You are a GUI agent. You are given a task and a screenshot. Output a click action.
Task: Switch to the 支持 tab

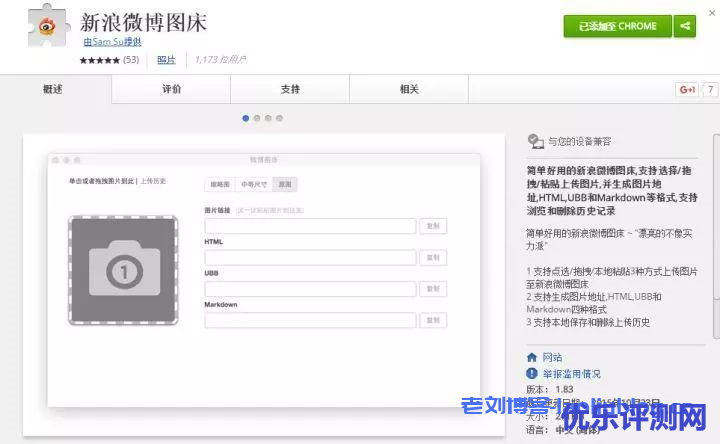(x=290, y=89)
